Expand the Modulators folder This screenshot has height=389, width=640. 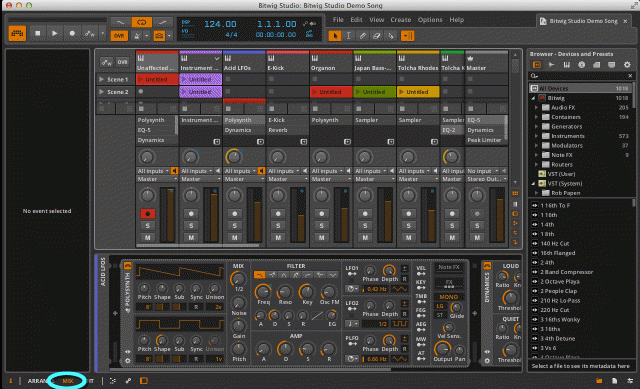coord(537,145)
